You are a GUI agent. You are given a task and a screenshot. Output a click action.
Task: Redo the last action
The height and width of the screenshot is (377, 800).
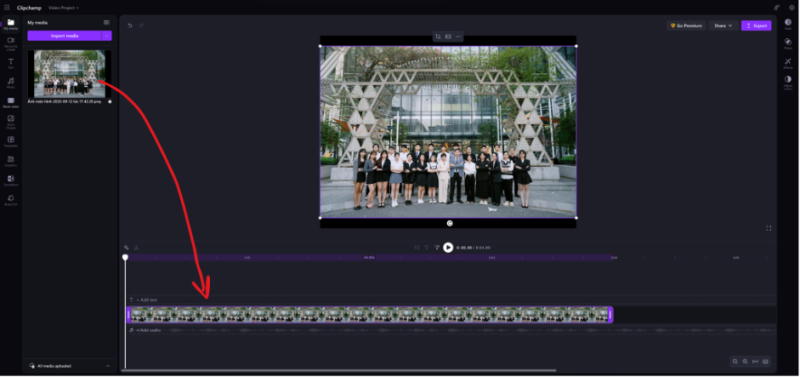pyautogui.click(x=141, y=26)
